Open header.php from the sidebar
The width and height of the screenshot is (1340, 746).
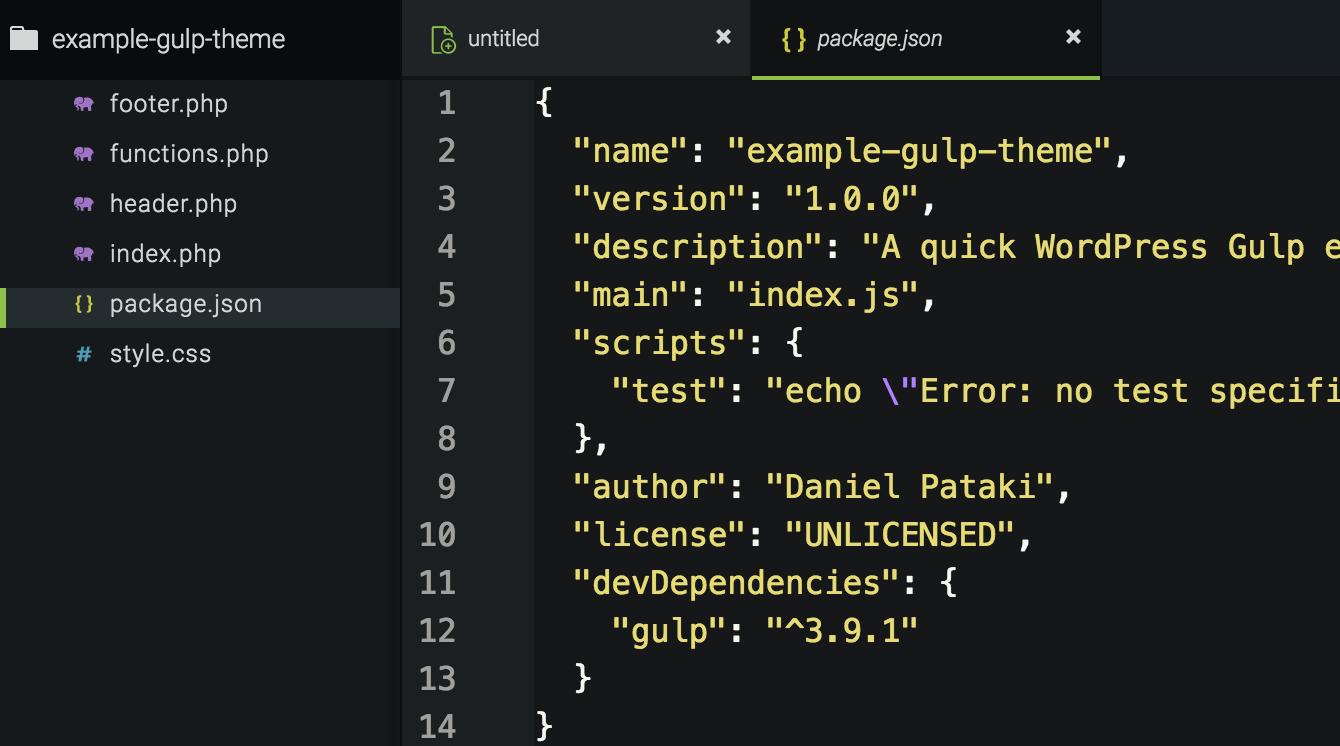[173, 203]
